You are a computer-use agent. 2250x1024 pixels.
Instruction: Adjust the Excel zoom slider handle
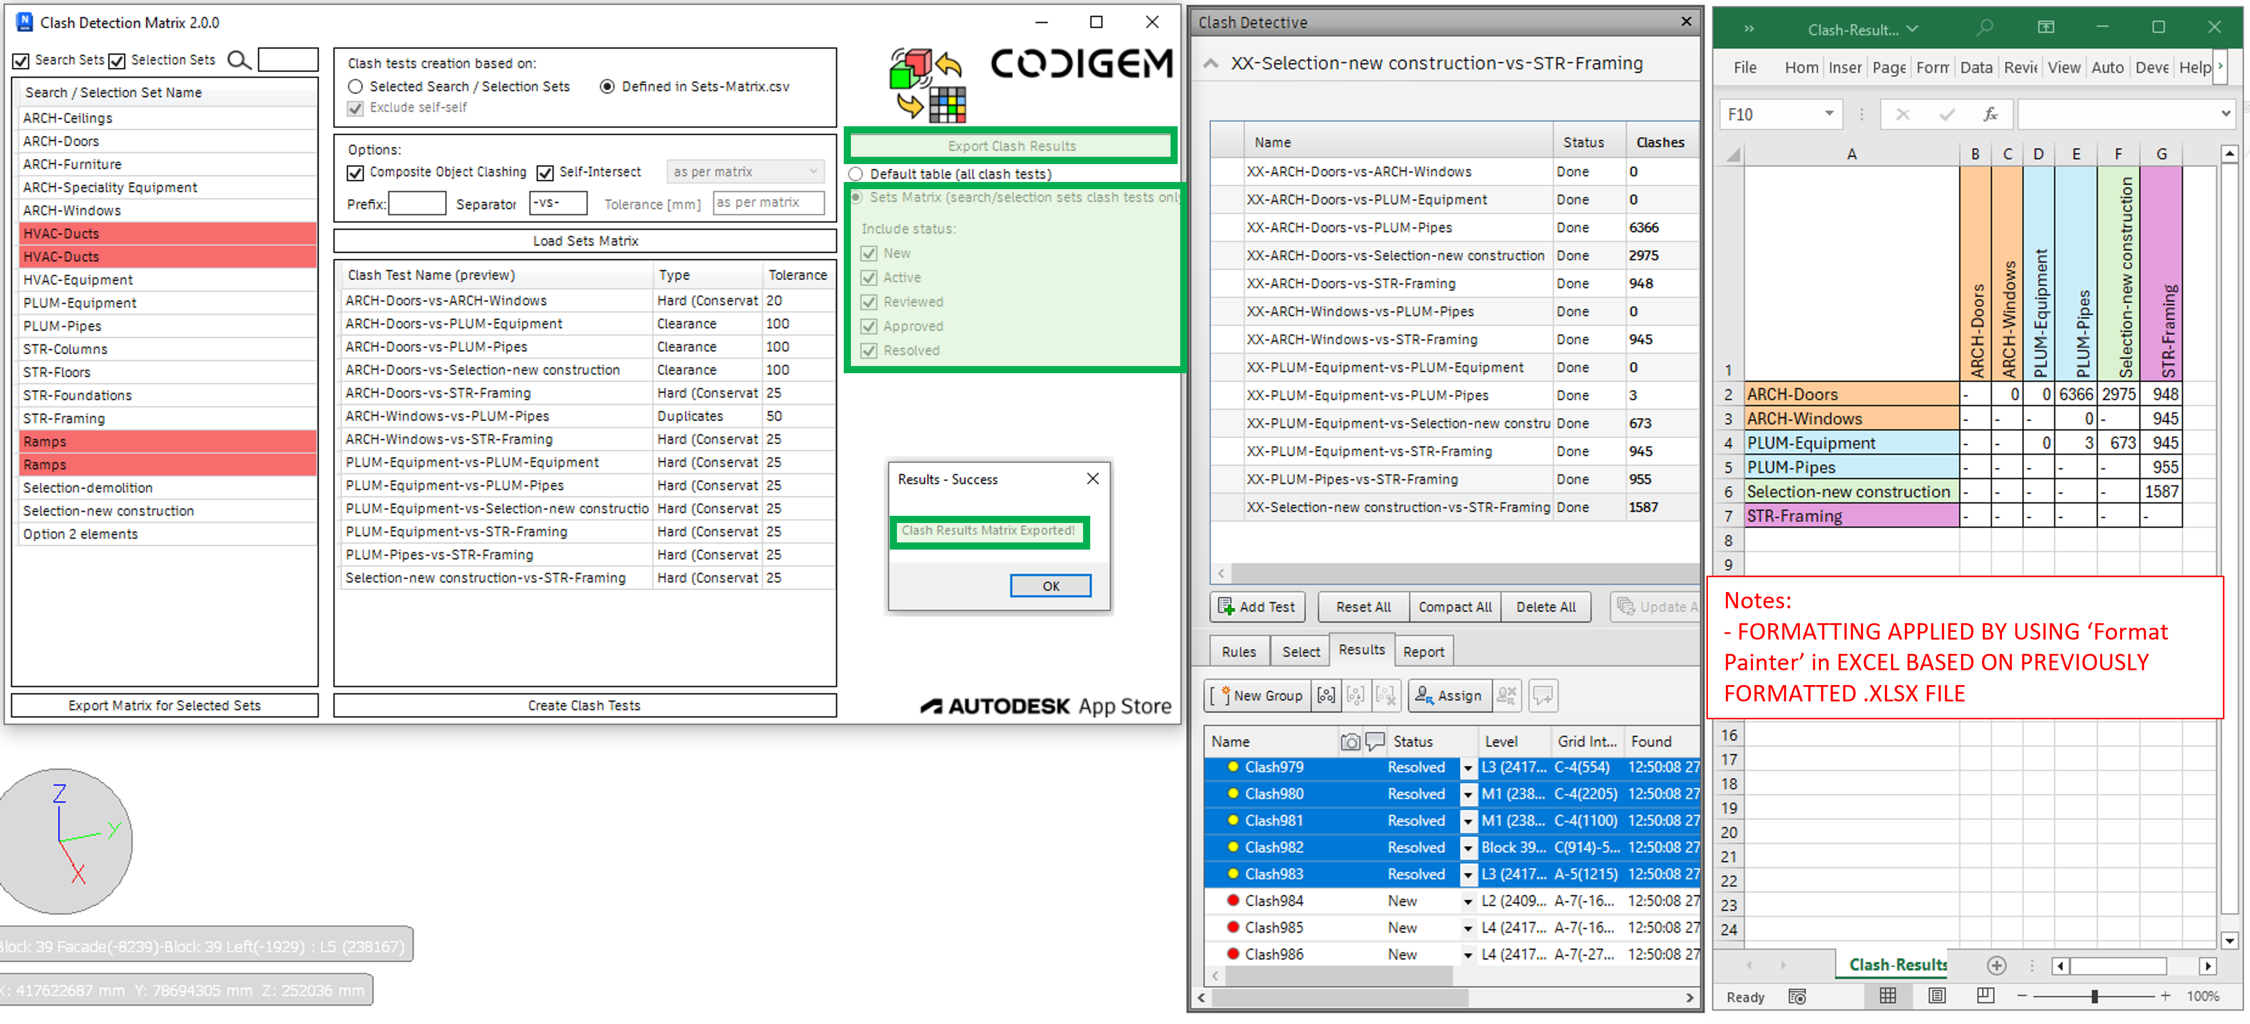point(2095,996)
